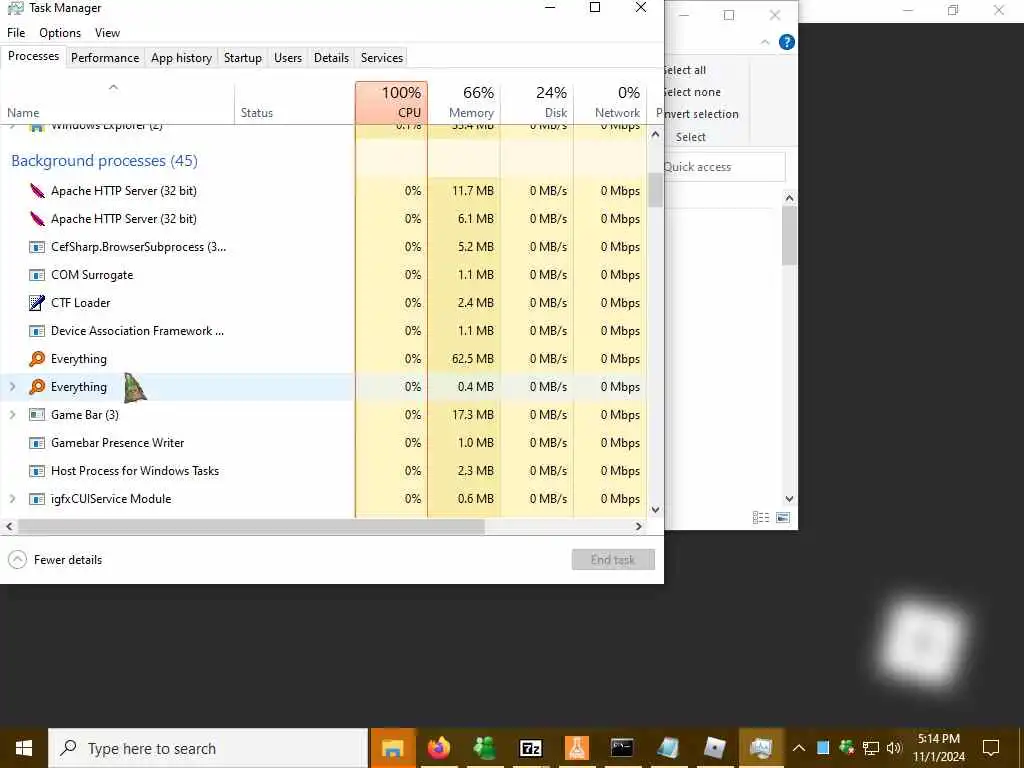Screen dimensions: 1024x768
Task: Click the End task button
Action: click(613, 560)
